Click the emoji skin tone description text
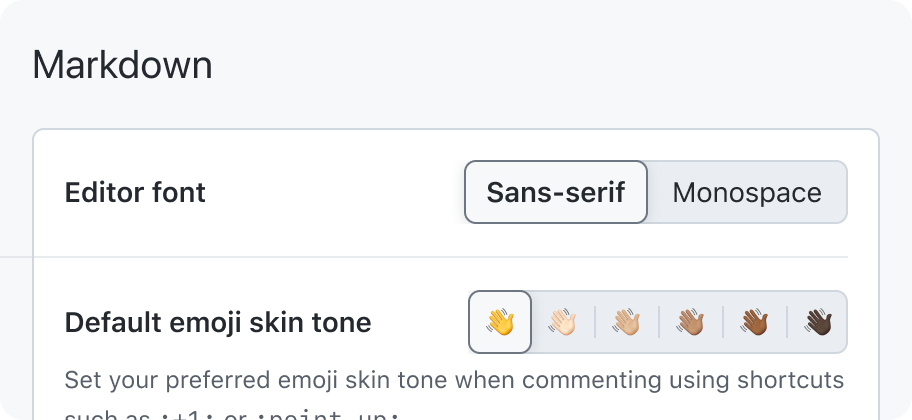912x420 pixels. coord(454,398)
